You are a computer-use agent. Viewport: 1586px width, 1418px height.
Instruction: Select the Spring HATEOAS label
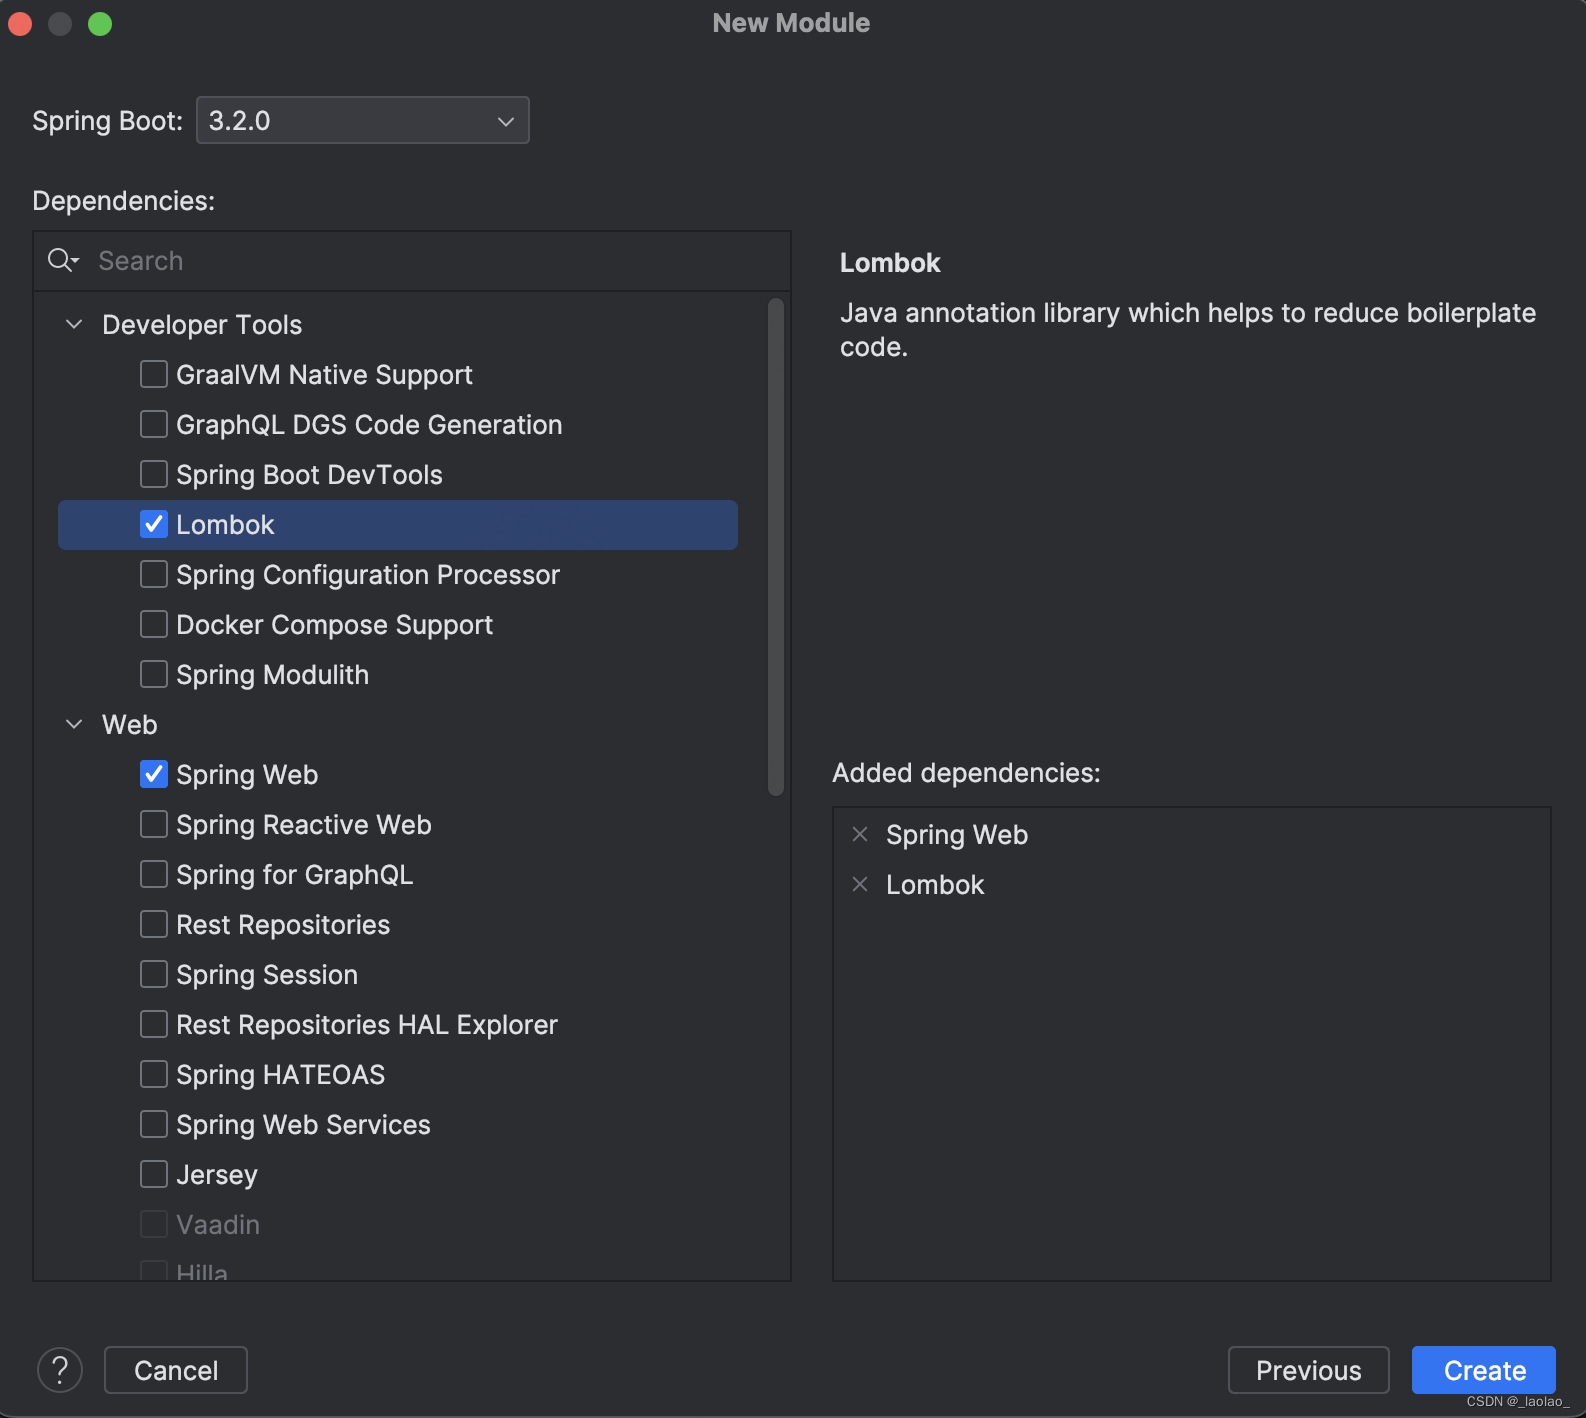click(281, 1075)
